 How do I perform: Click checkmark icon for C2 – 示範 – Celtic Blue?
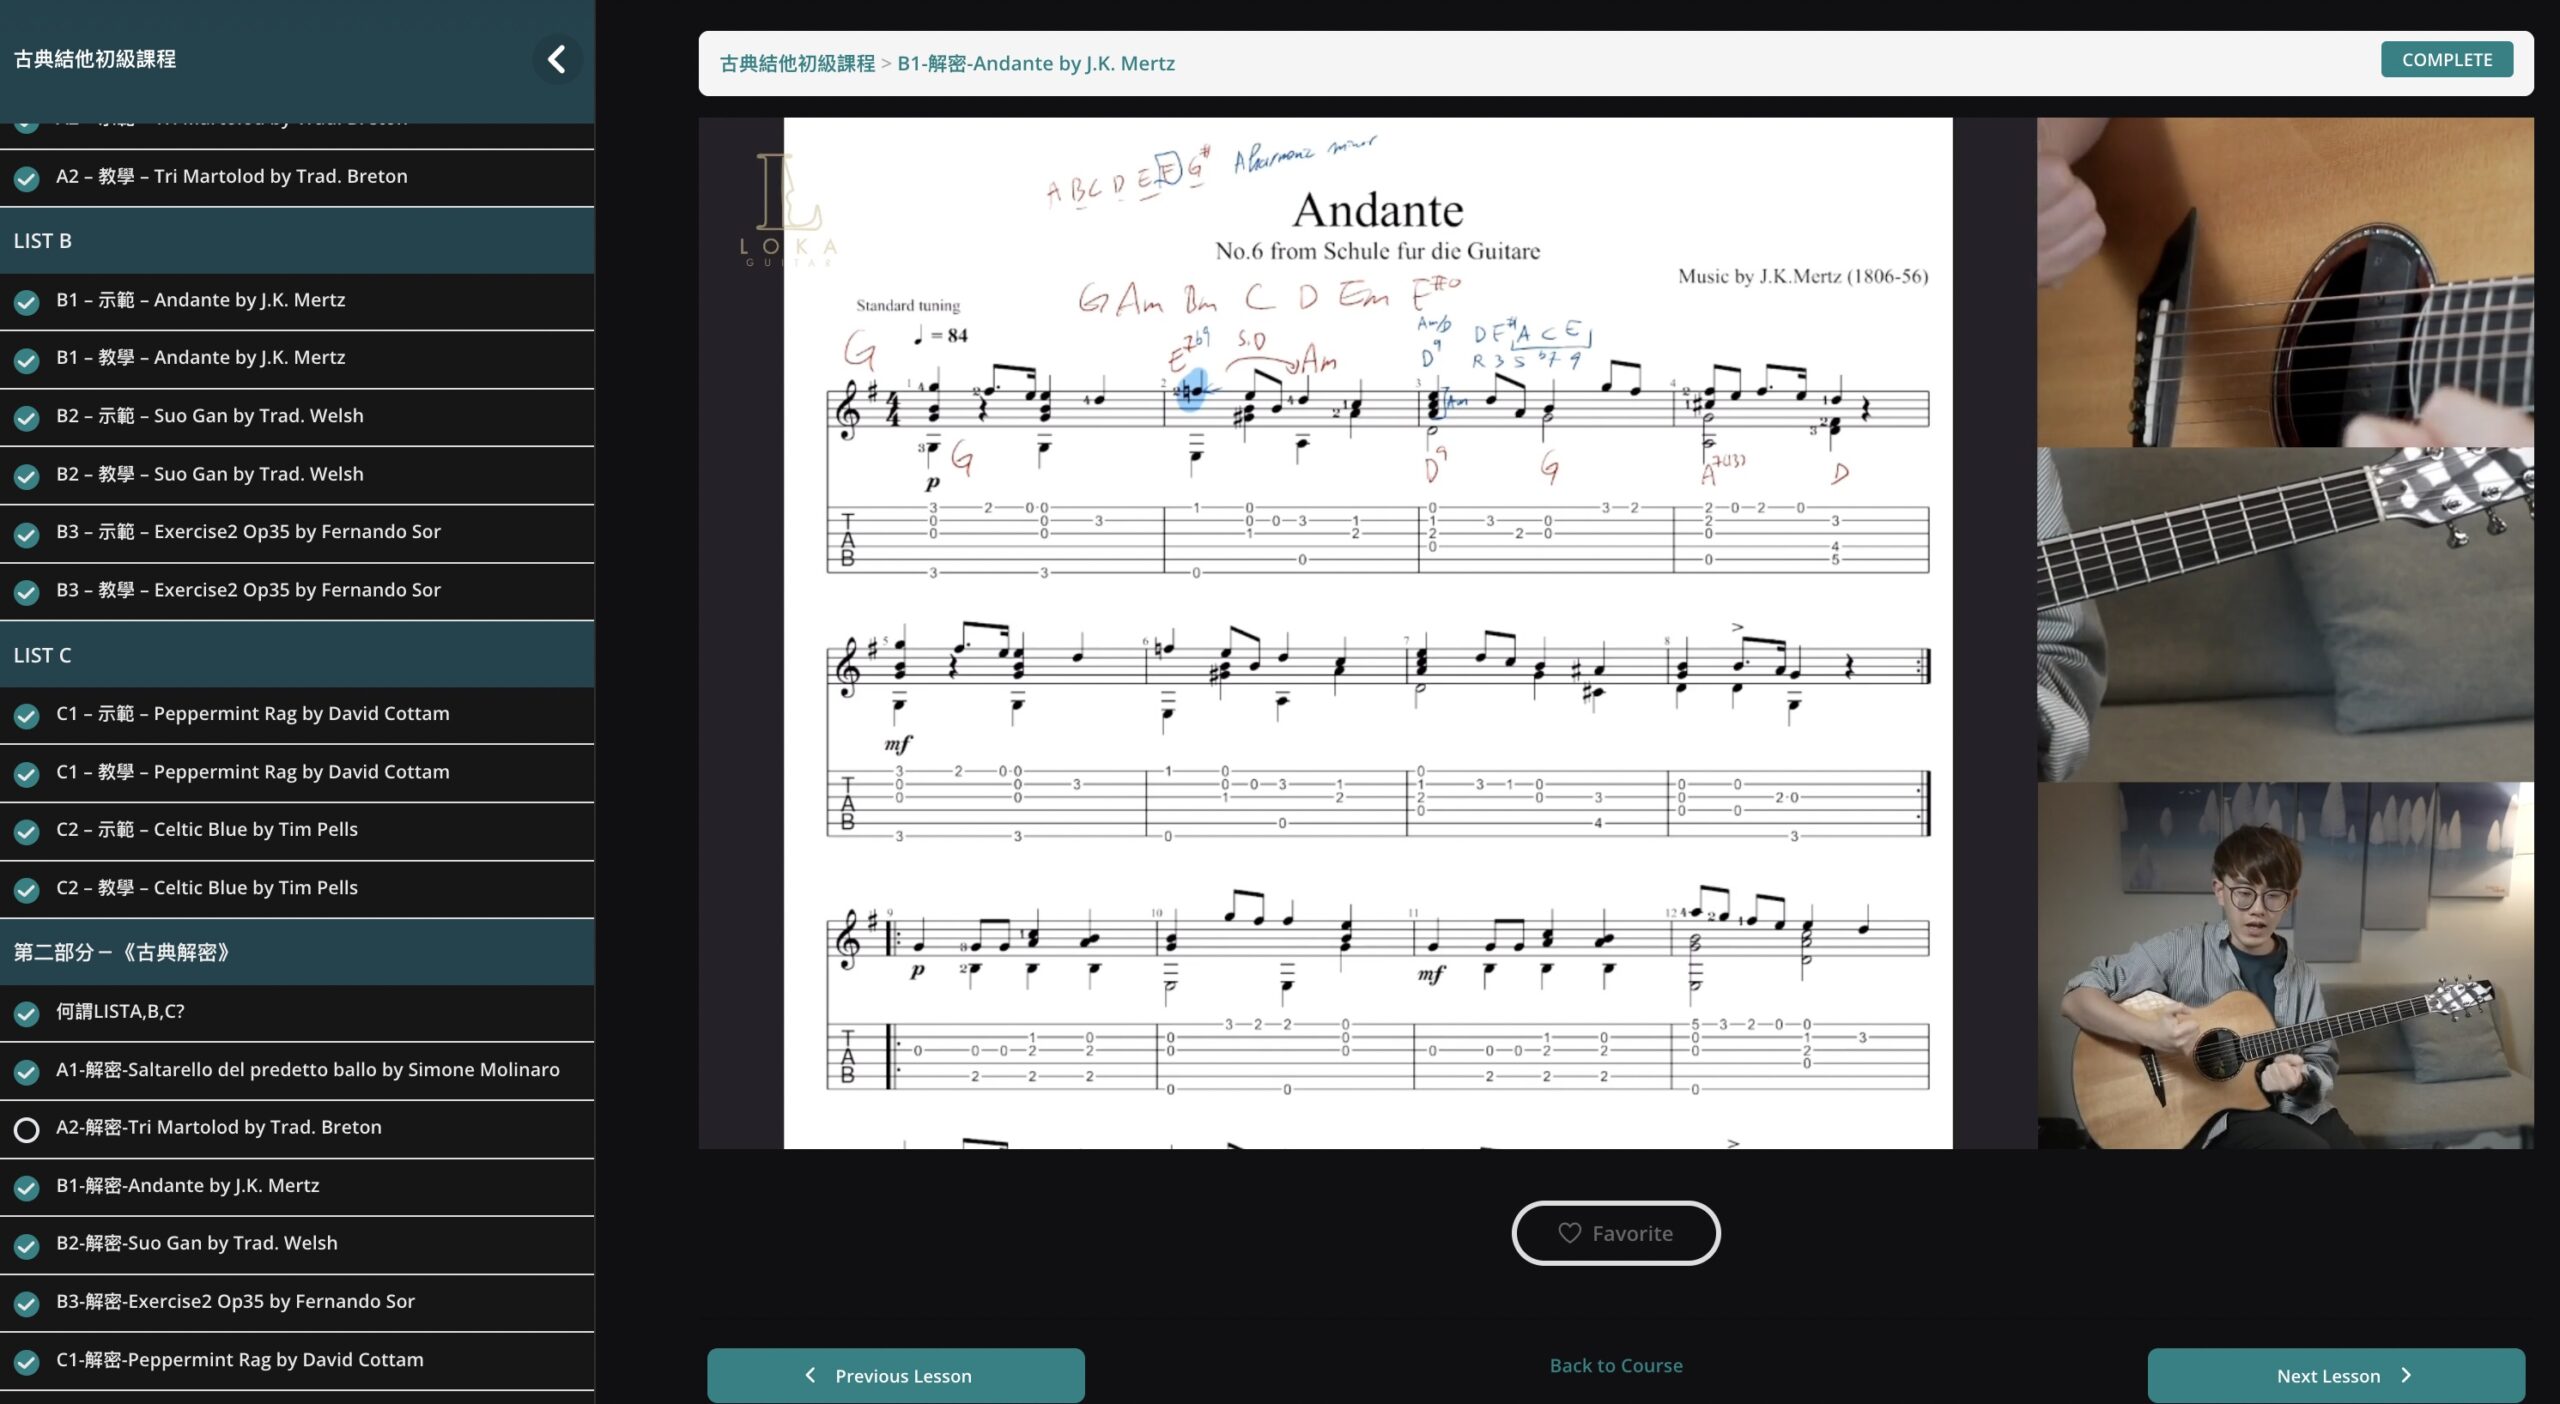[x=27, y=831]
